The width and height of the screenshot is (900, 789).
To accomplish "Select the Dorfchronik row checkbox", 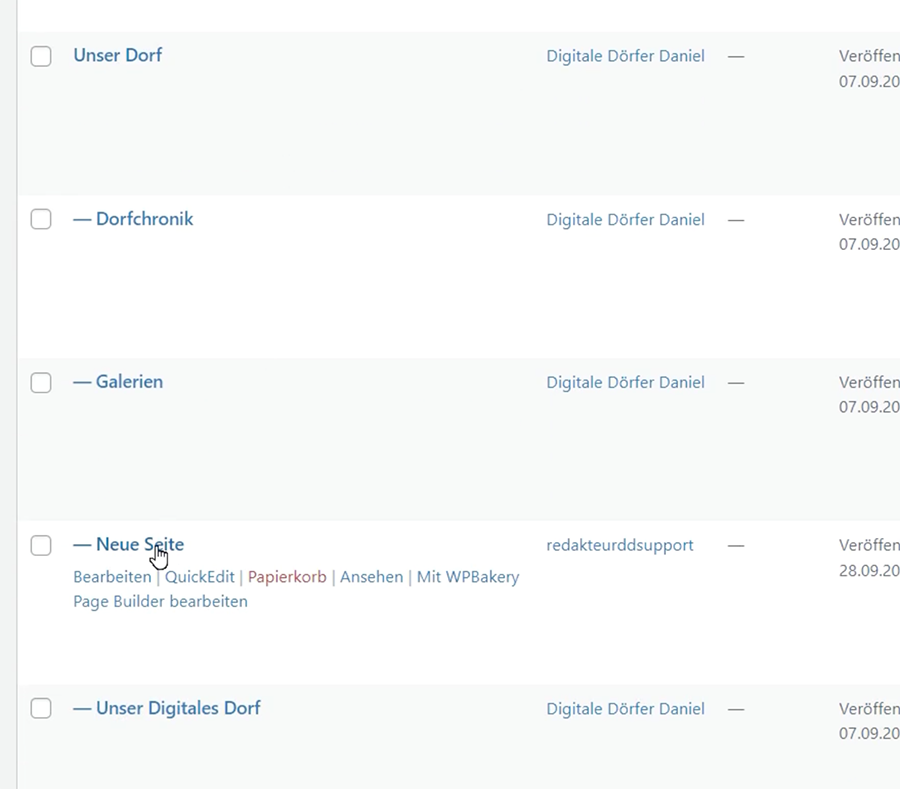I will coord(41,219).
